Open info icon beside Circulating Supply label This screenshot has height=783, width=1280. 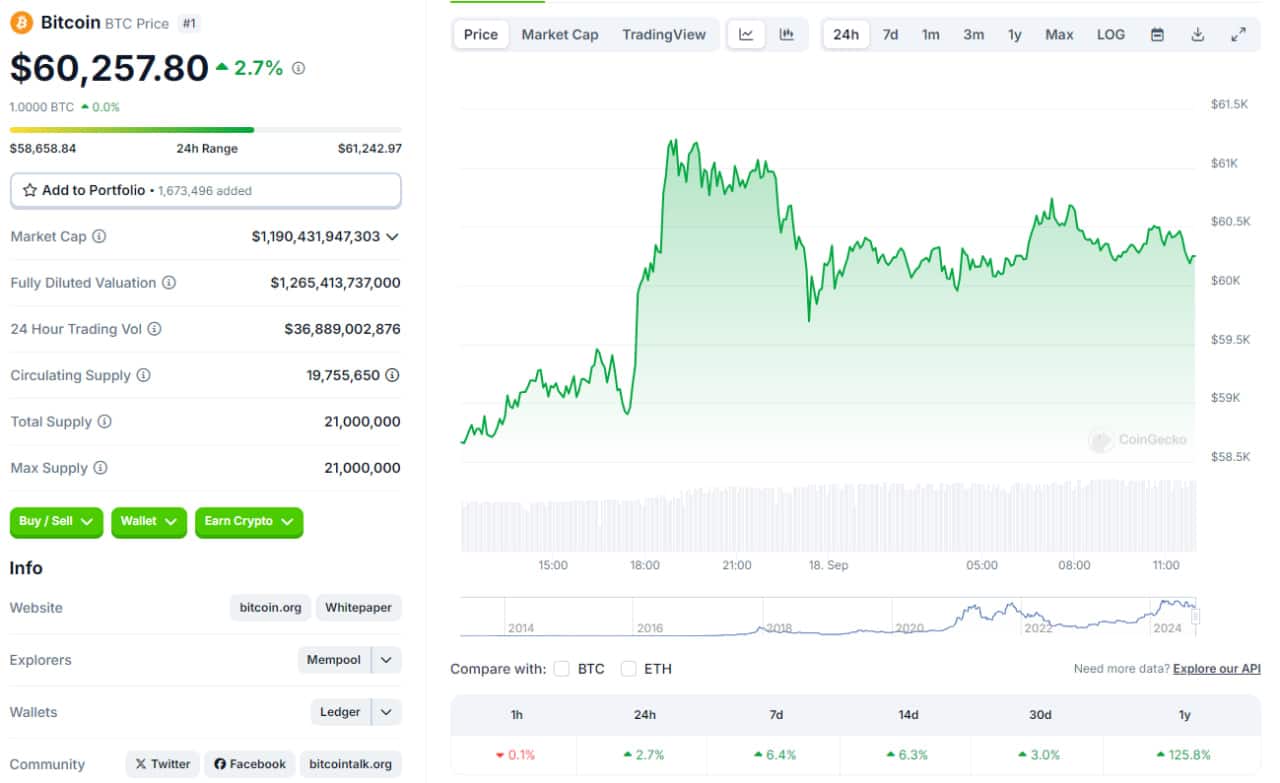(143, 375)
